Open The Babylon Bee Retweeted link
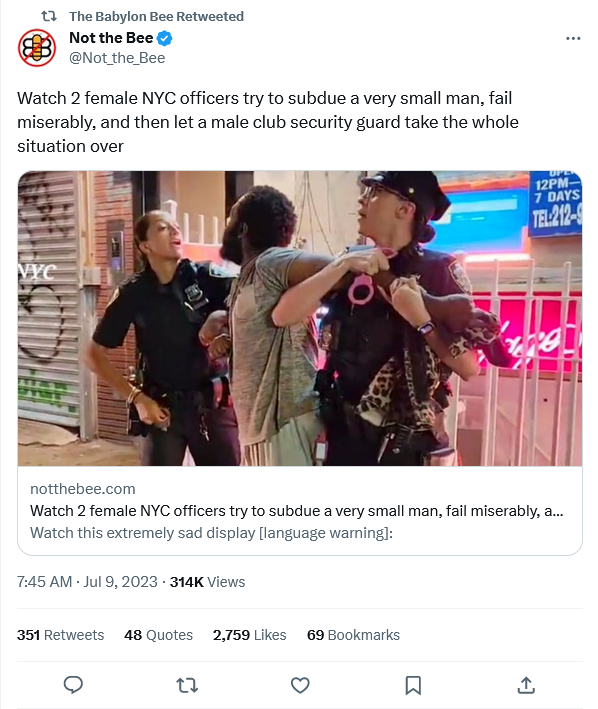This screenshot has width=598, height=709. click(156, 16)
